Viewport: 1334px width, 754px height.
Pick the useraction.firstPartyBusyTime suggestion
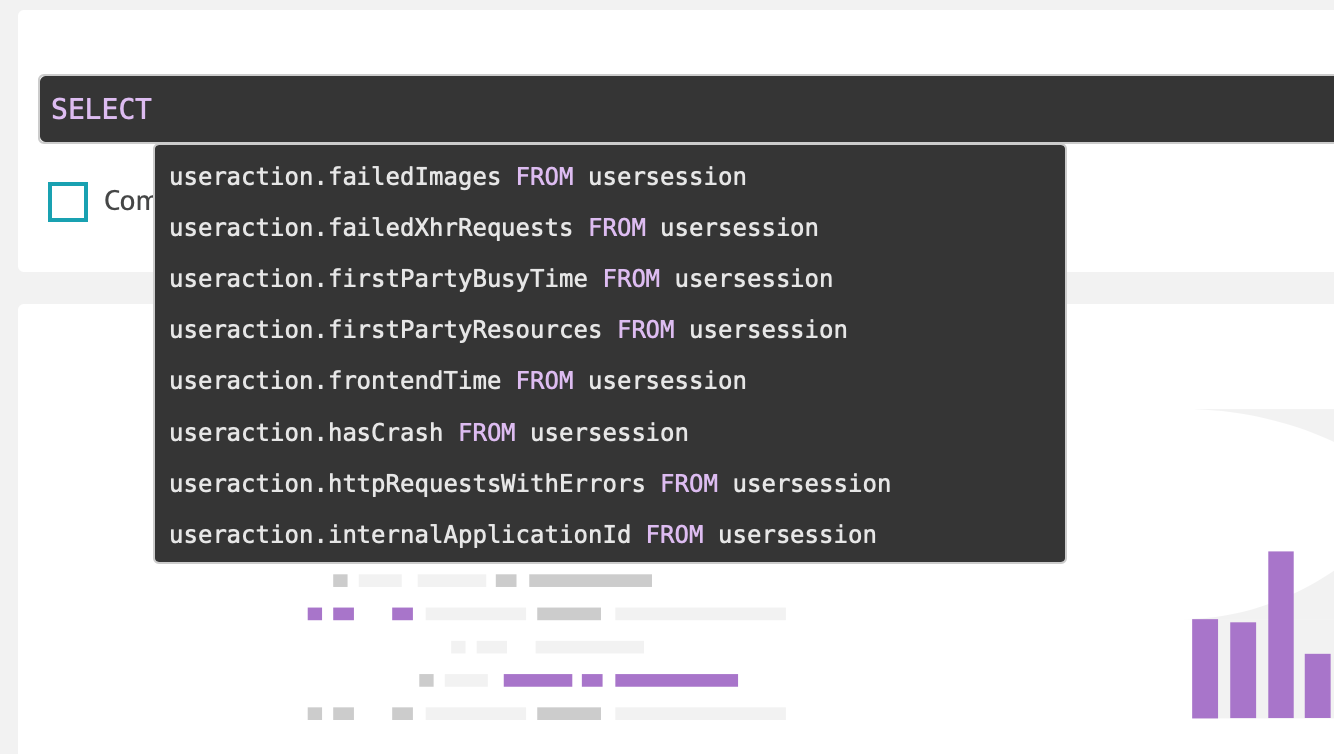500,279
